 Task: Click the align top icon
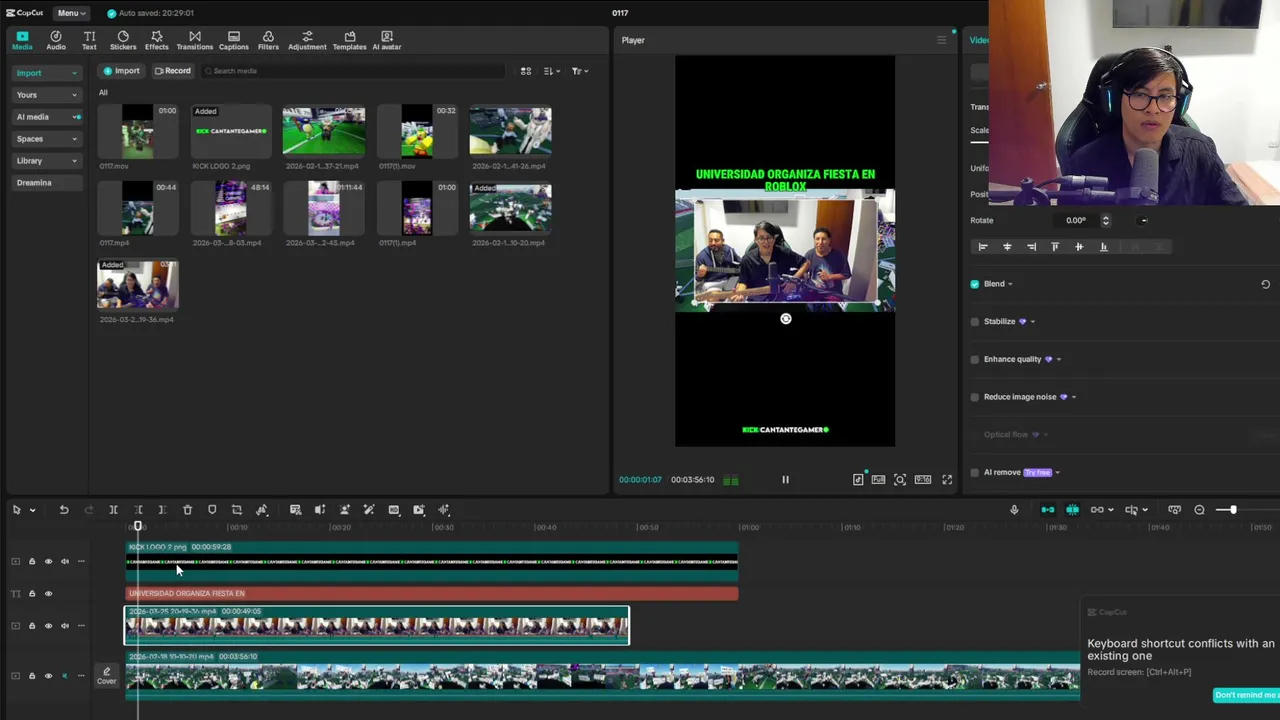(1055, 247)
